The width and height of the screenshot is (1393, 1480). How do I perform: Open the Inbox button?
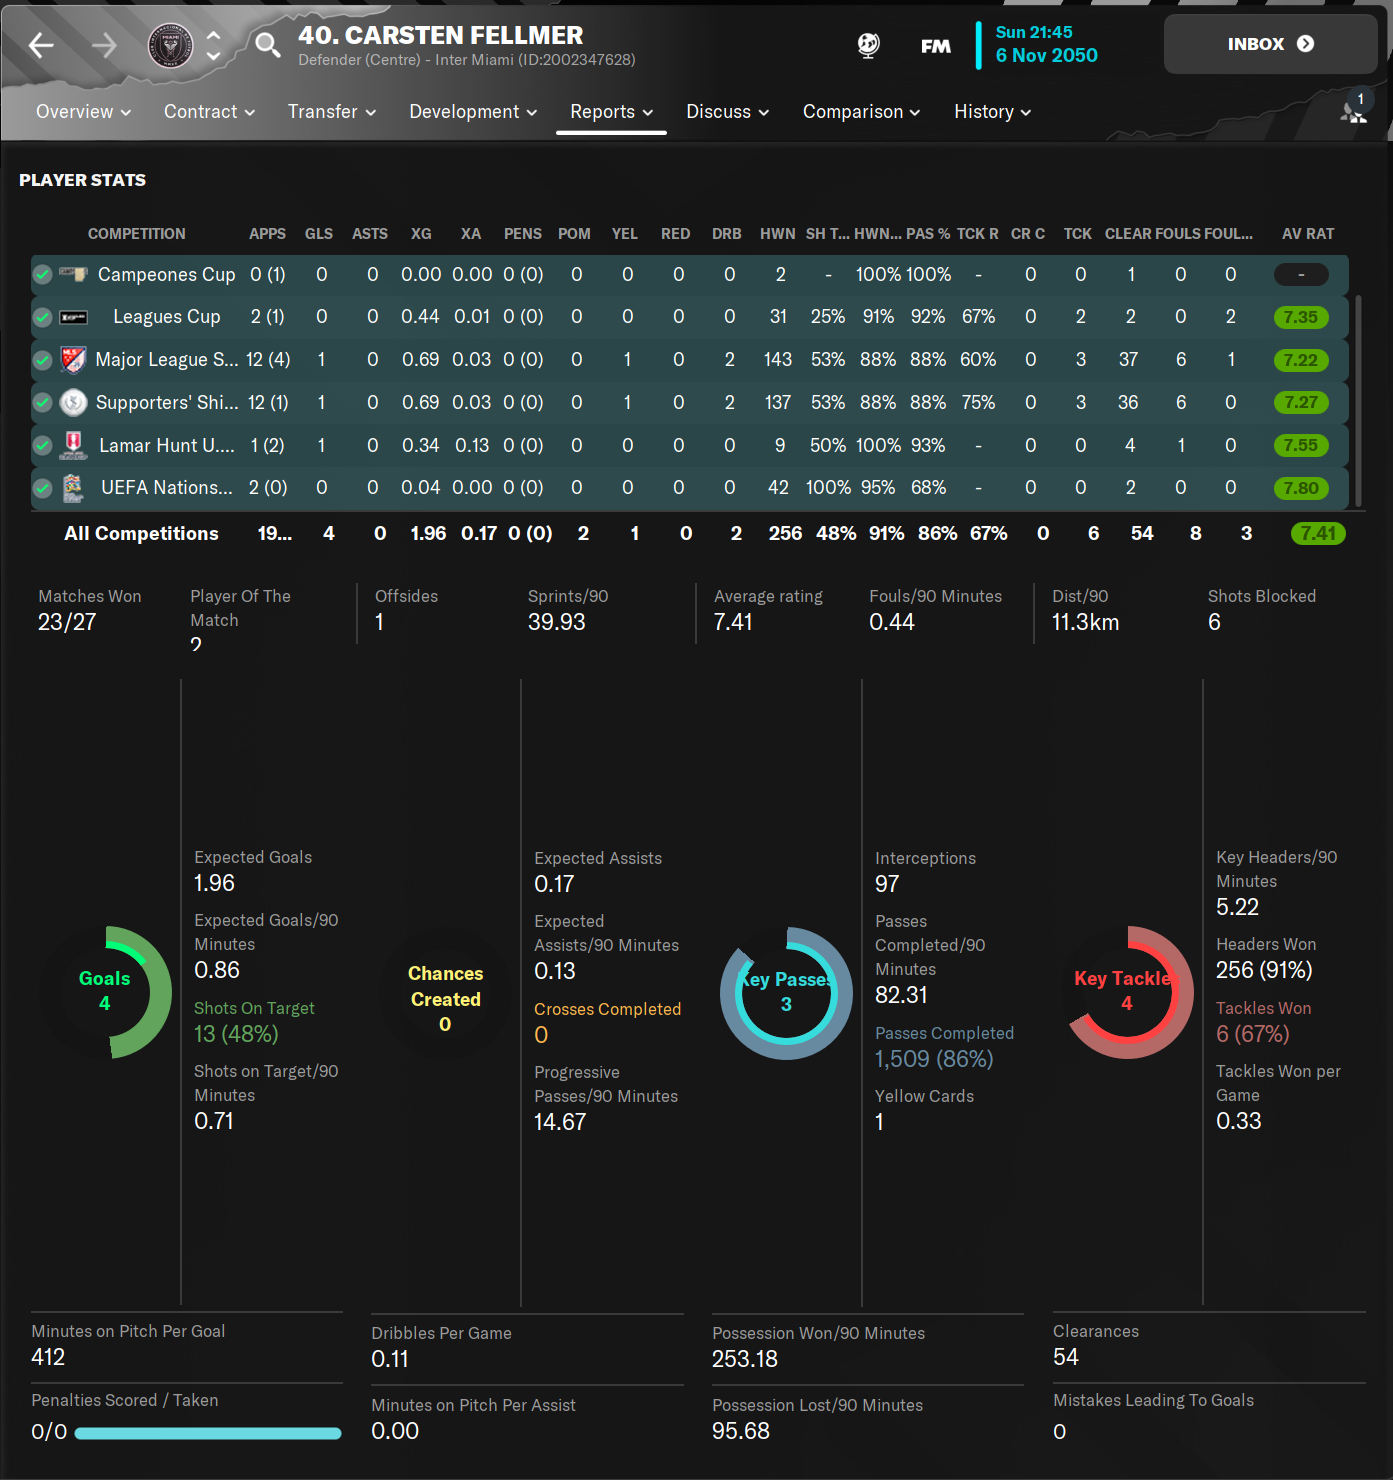pos(1271,44)
